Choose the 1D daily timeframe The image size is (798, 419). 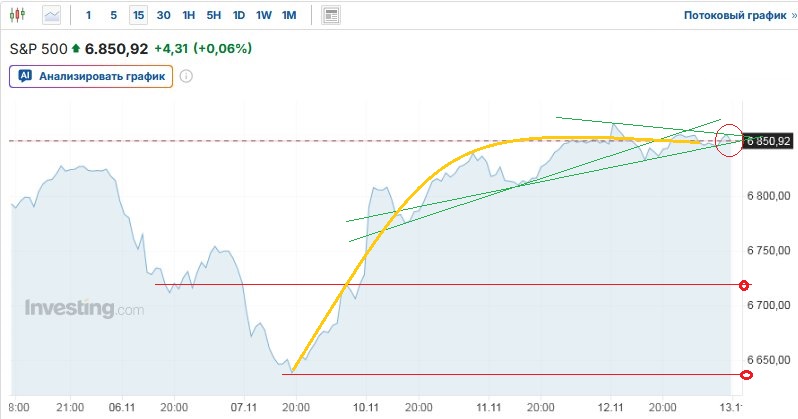pyautogui.click(x=238, y=15)
